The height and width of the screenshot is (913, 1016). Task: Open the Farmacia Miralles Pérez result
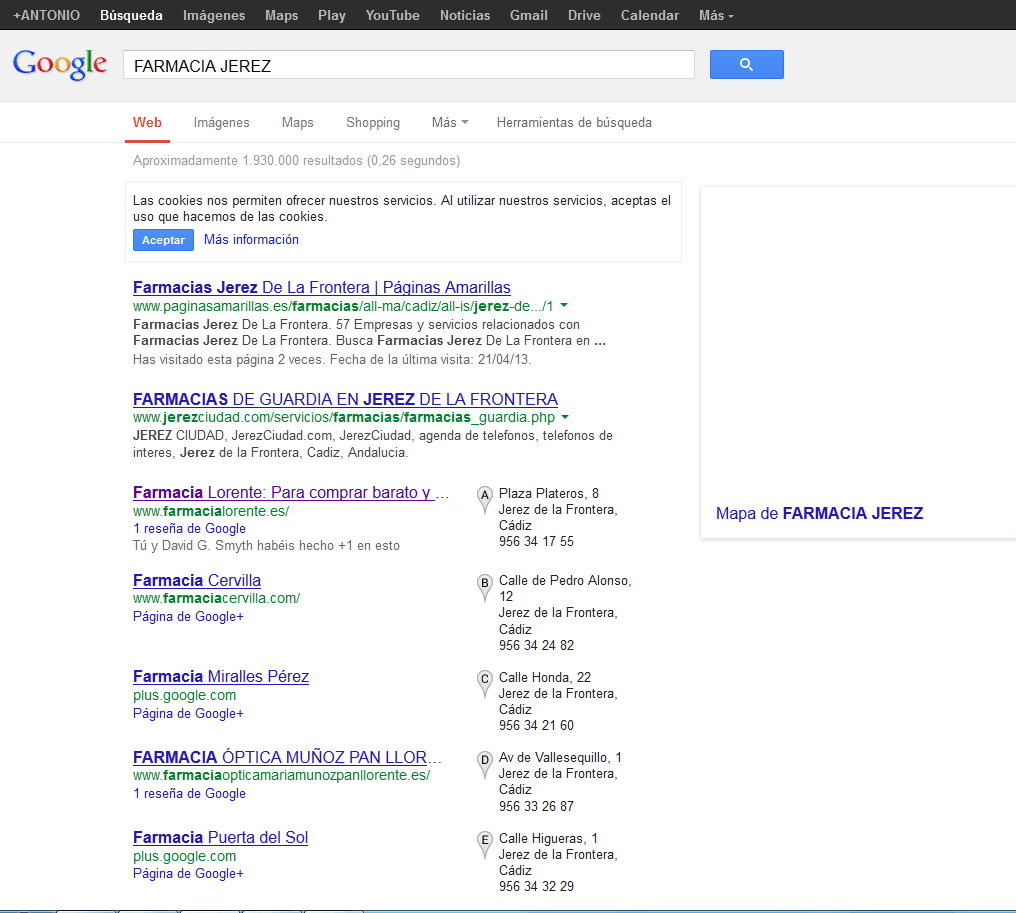221,676
